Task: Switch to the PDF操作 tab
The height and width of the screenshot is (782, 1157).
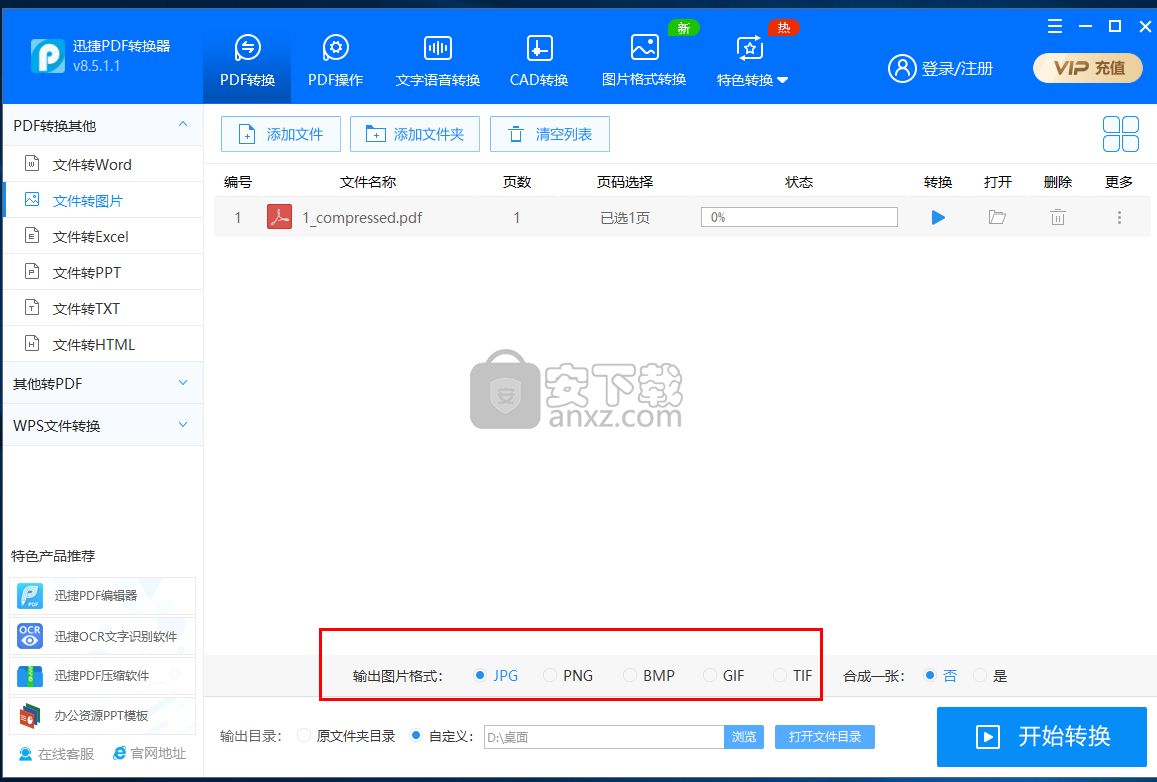Action: click(335, 60)
